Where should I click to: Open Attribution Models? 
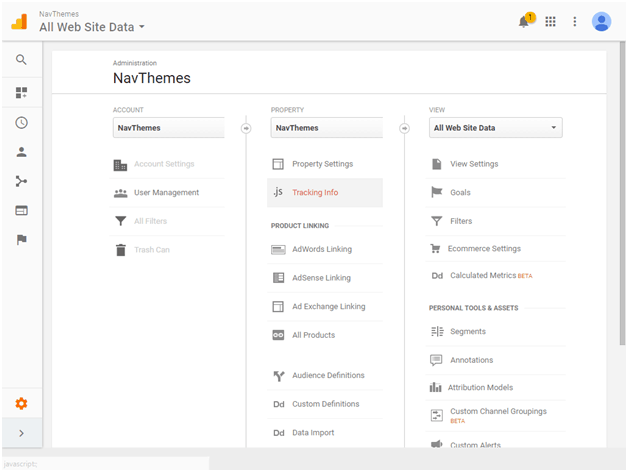click(x=480, y=387)
